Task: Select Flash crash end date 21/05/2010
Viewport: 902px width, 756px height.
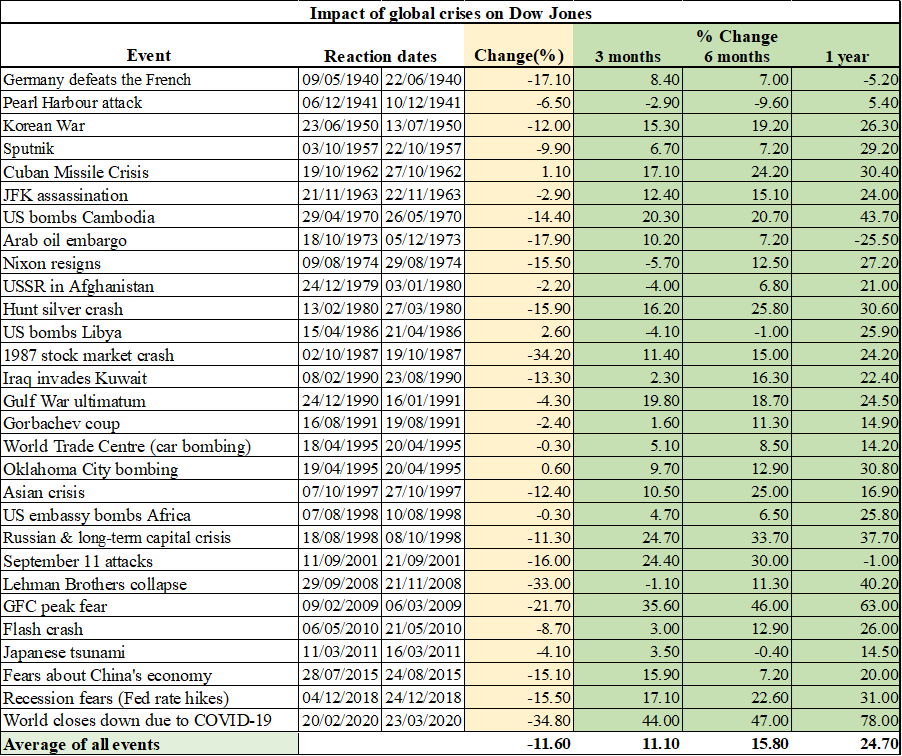Action: pyautogui.click(x=423, y=629)
